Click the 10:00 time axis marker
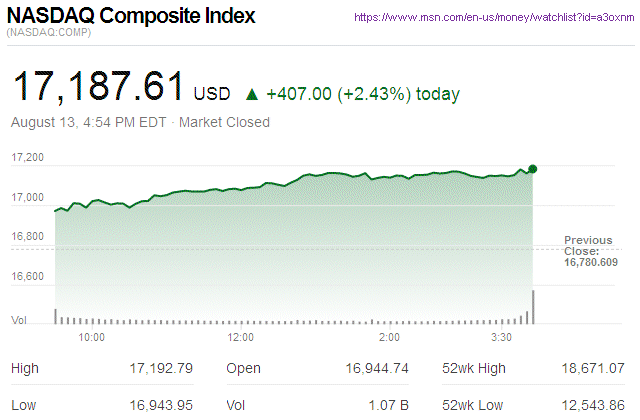Viewport: 640px width, 420px height. point(91,337)
